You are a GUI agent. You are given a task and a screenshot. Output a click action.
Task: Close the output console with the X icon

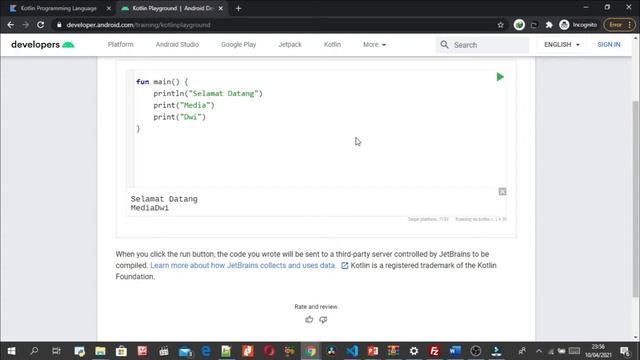(x=502, y=192)
